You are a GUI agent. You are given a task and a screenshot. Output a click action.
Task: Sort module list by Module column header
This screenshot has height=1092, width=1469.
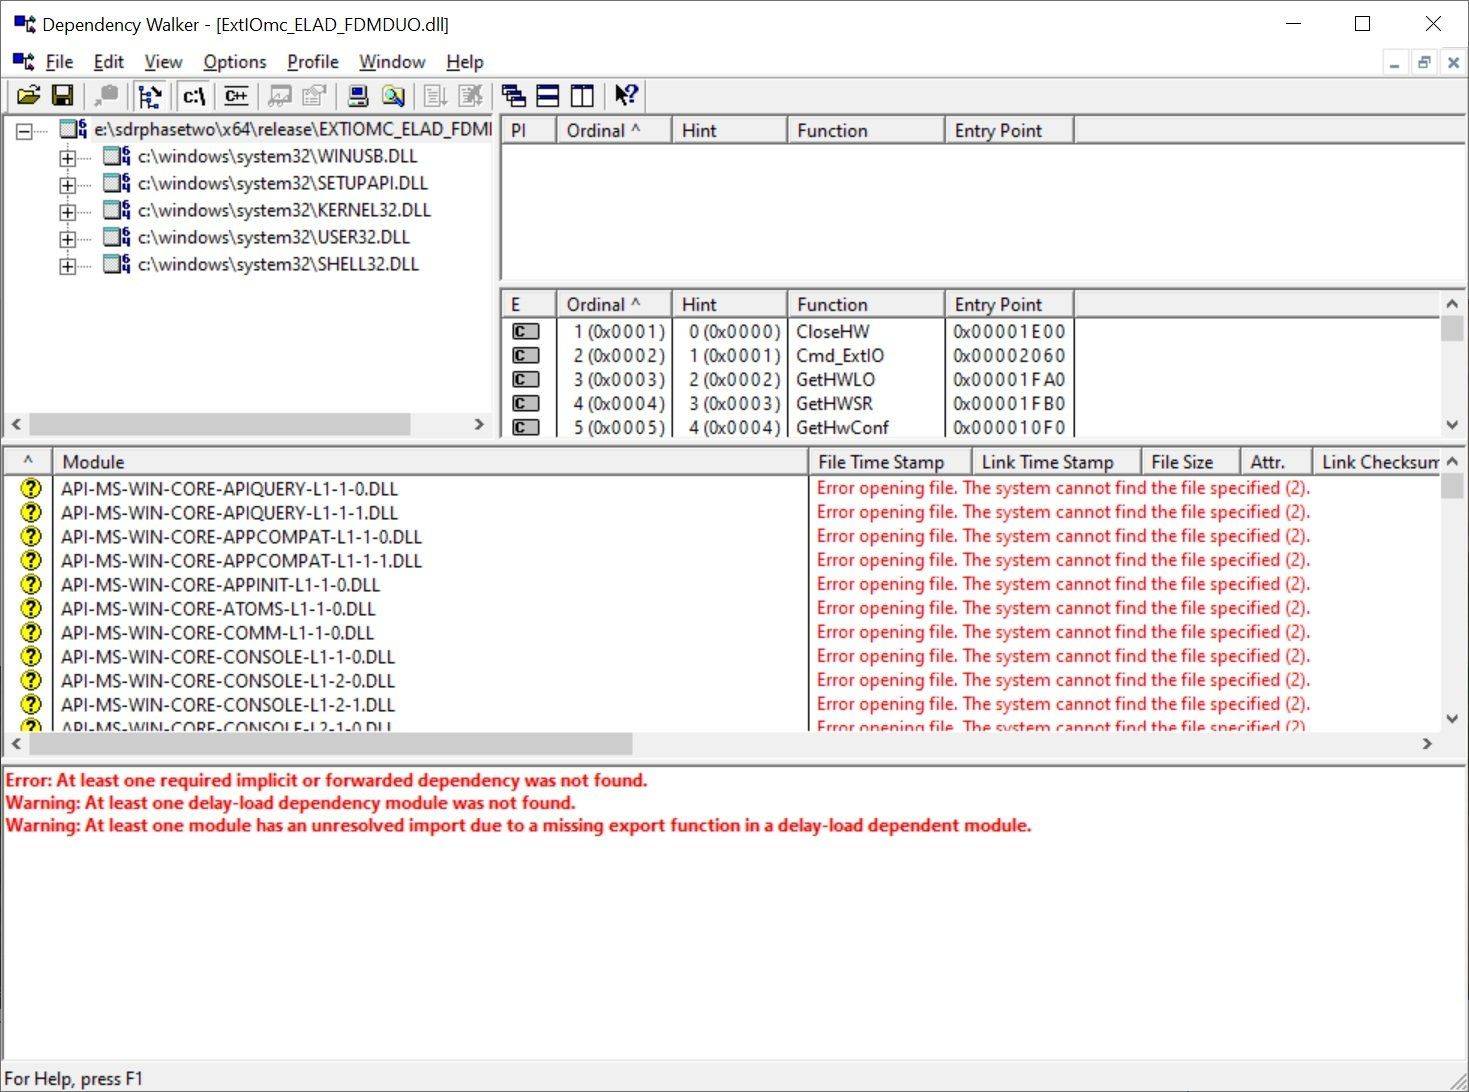pos(428,462)
